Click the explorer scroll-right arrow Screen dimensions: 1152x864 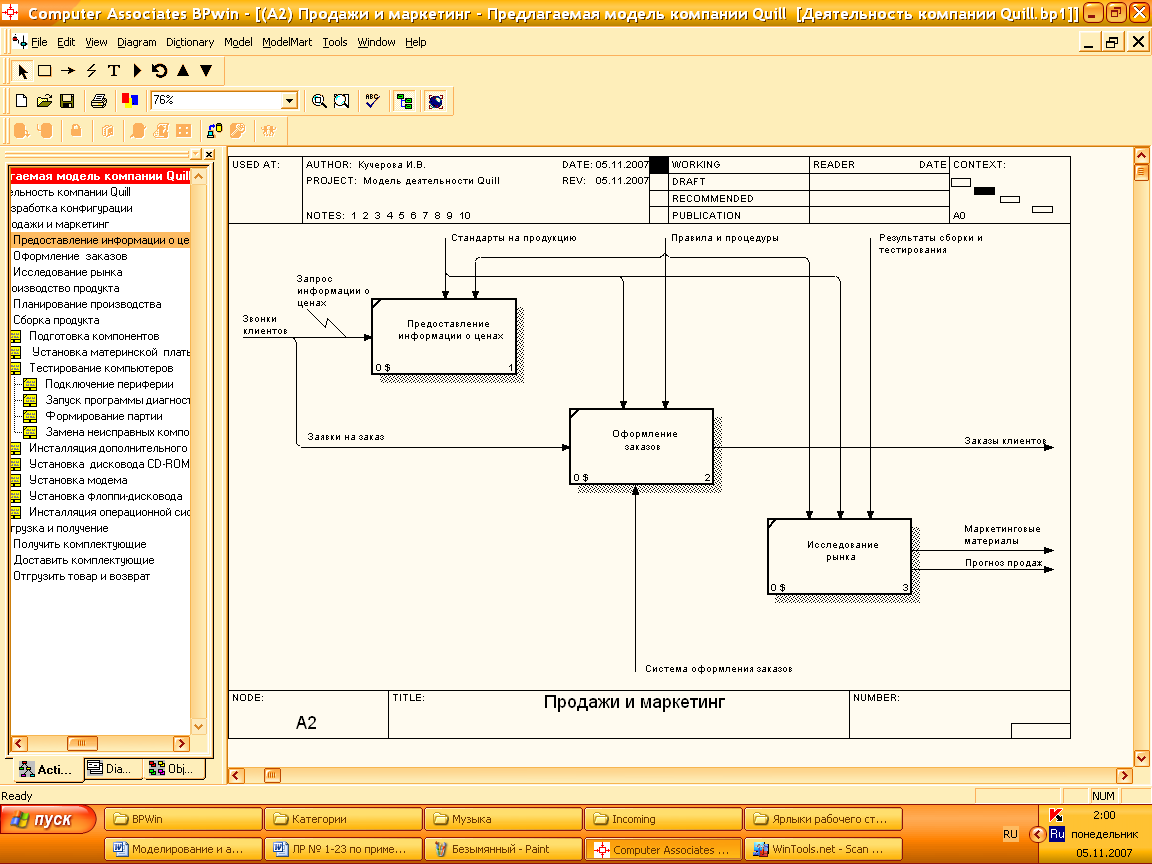[x=181, y=744]
